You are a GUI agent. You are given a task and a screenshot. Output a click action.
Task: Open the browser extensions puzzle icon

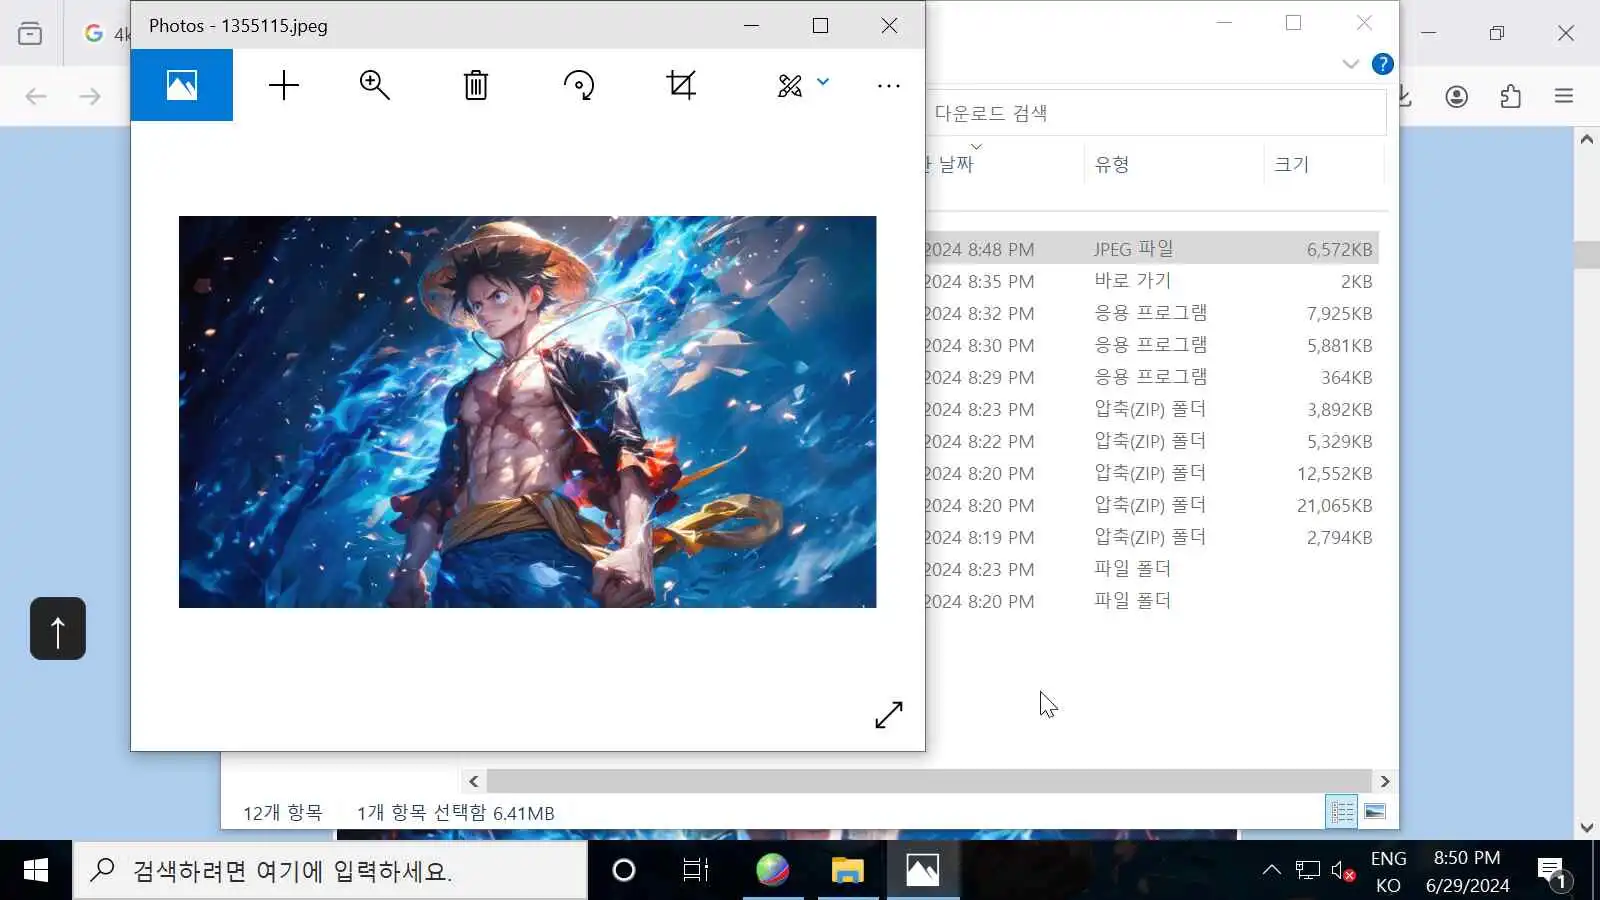click(x=1511, y=96)
